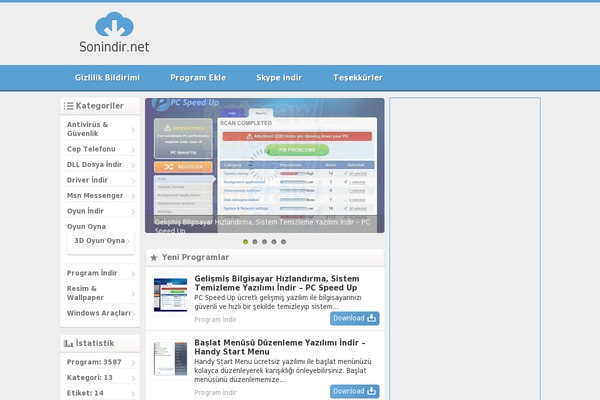This screenshot has height=400, width=600.
Task: Click PC Speed Up program thumbnail
Action: click(170, 295)
